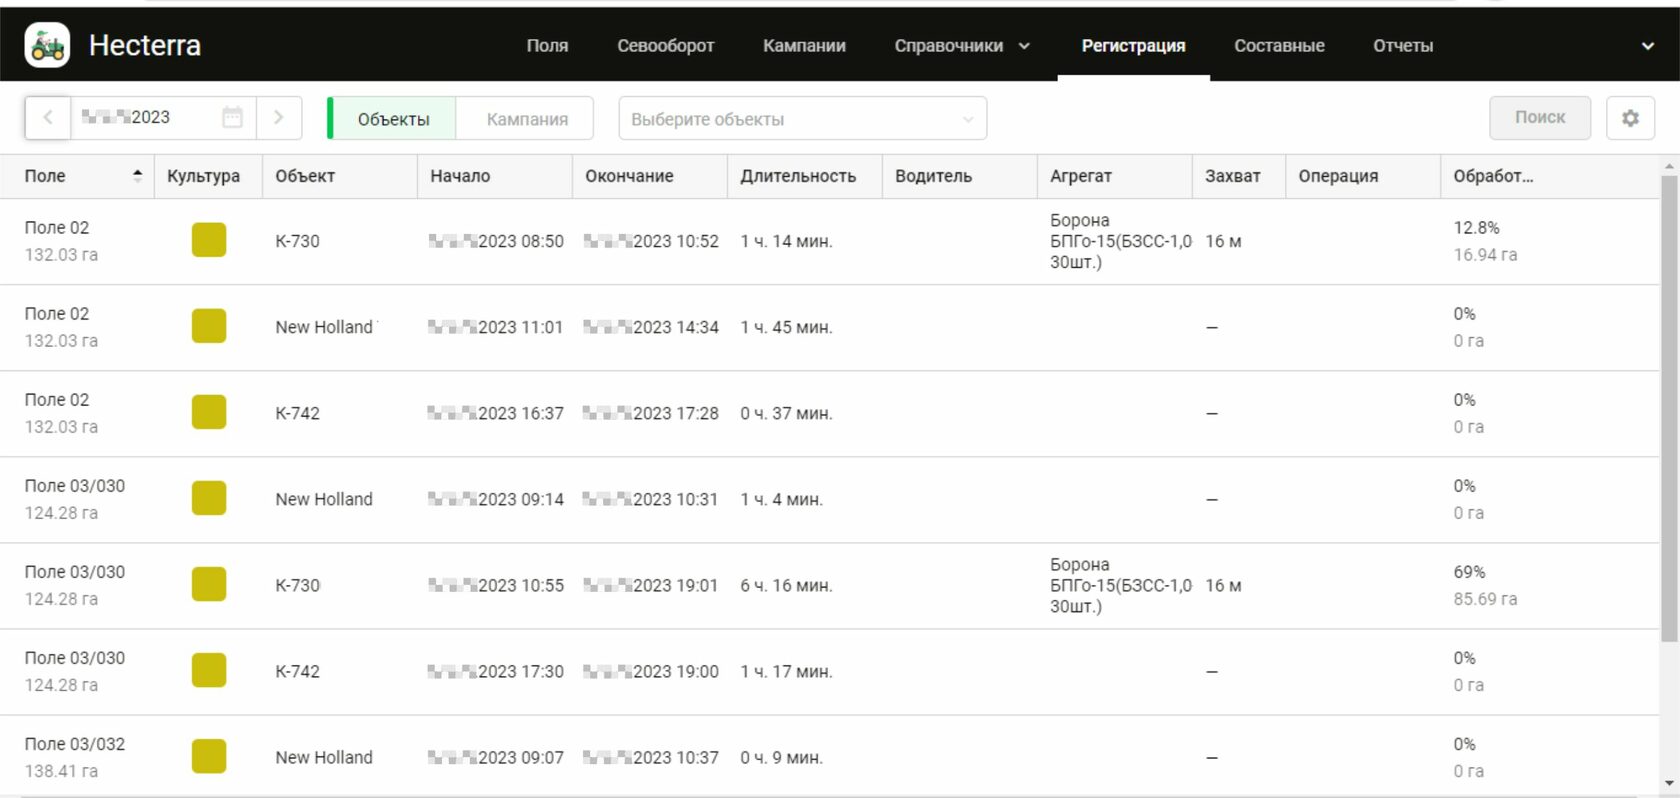1680x798 pixels.
Task: Open the Поля menu tab
Action: 547,46
